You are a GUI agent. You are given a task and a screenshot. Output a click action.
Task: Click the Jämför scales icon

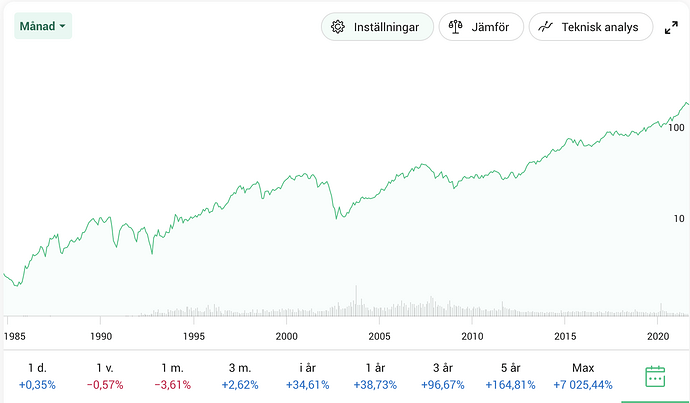click(456, 27)
